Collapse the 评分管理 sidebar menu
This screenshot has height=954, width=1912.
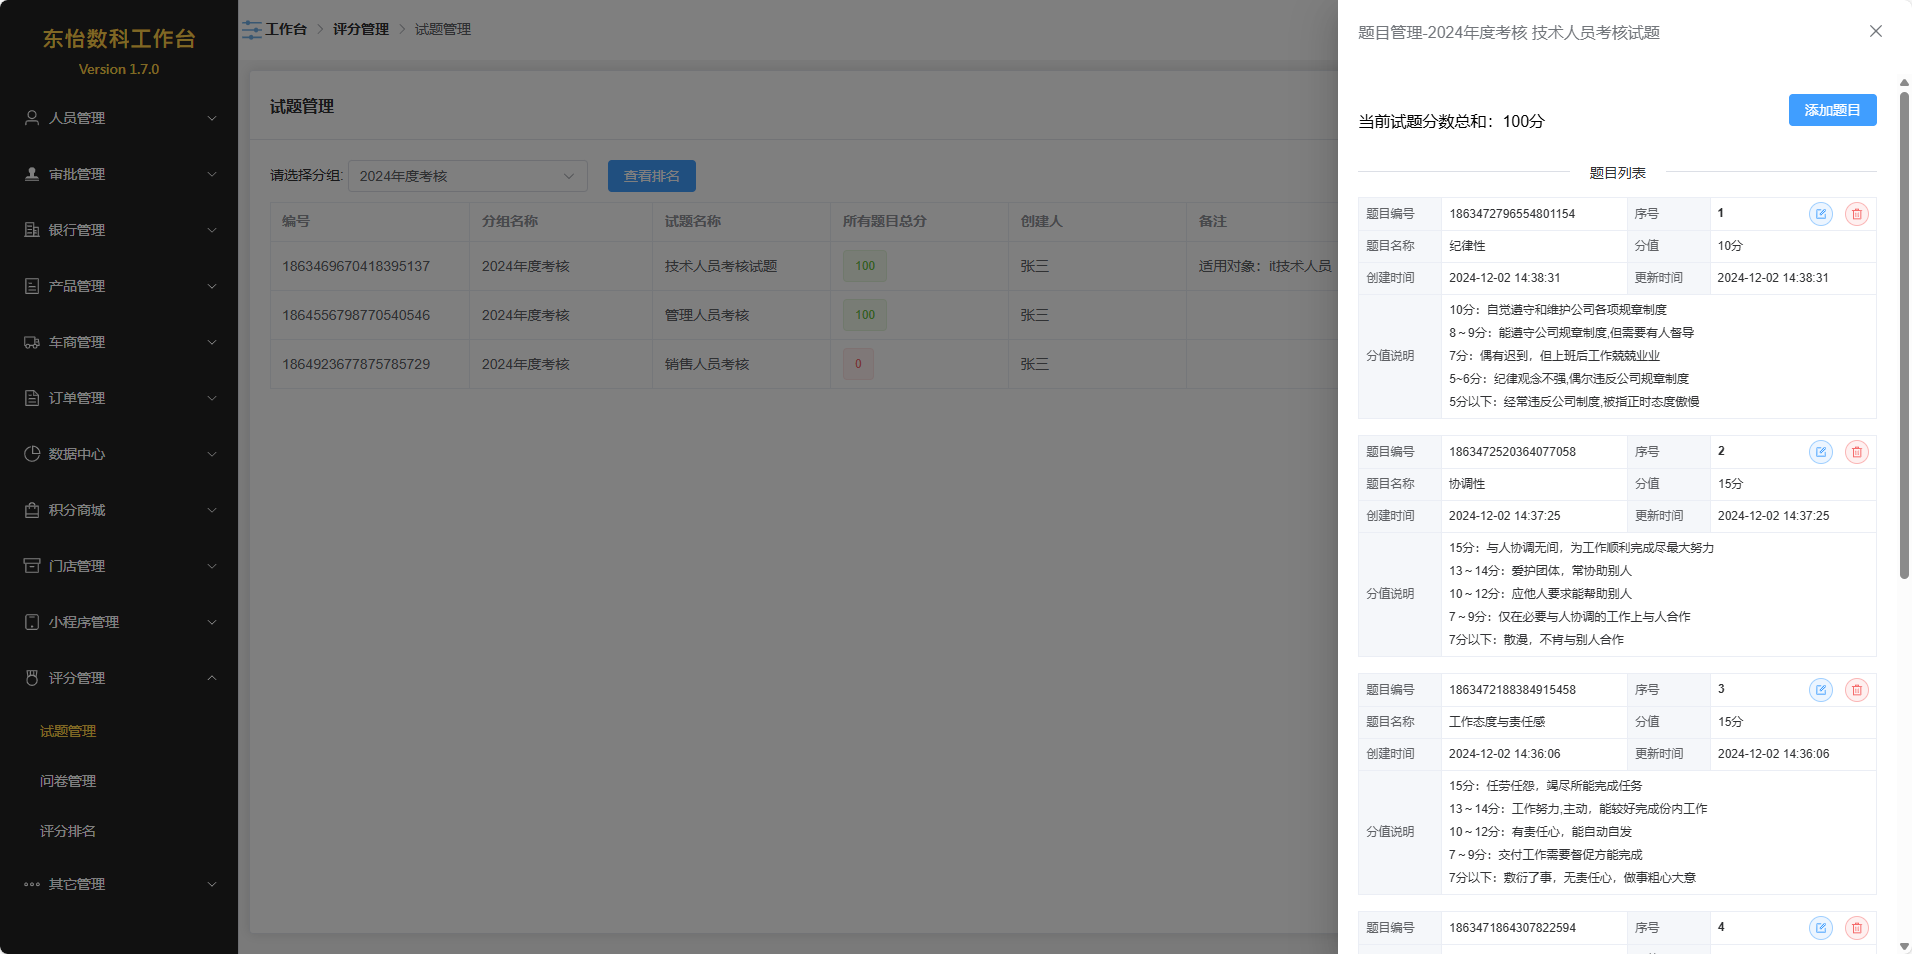pos(119,678)
